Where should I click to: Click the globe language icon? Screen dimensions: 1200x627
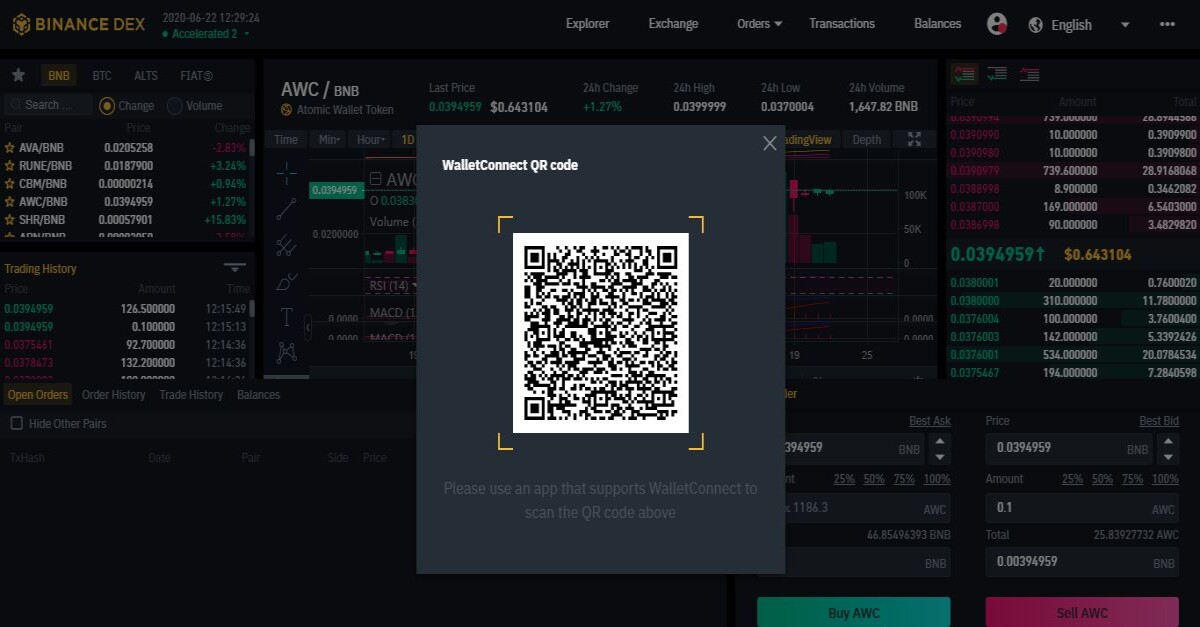coord(1035,25)
